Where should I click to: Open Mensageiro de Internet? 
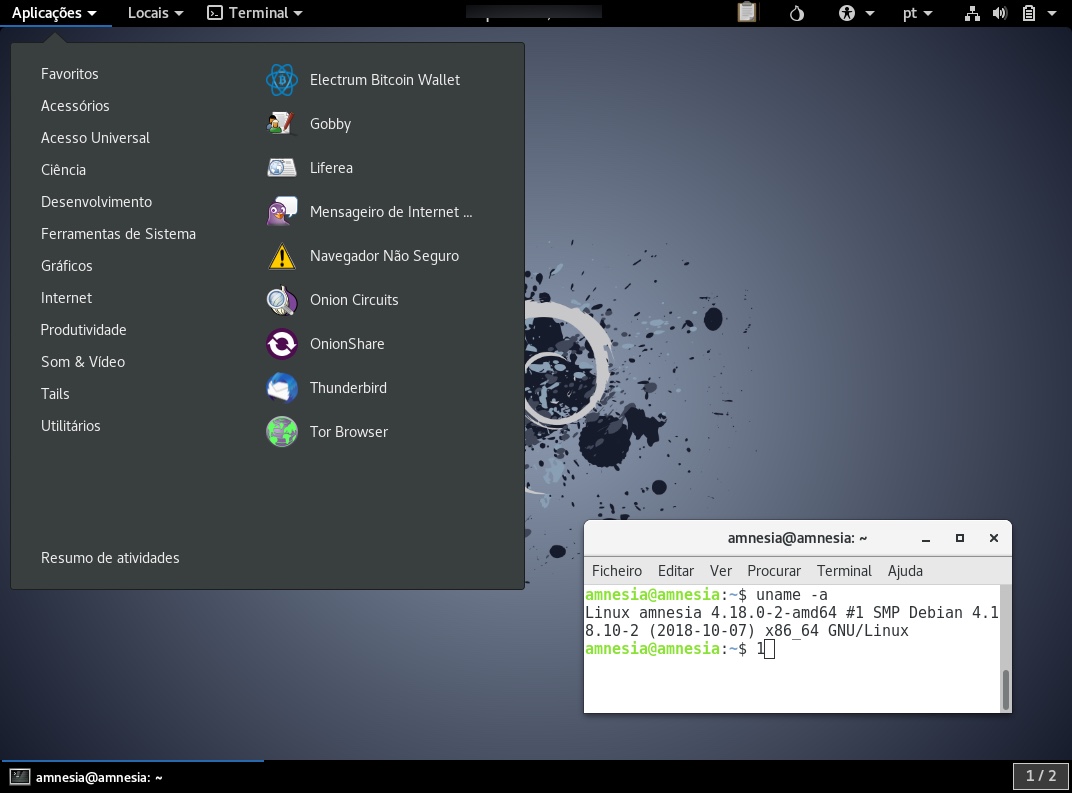click(391, 212)
